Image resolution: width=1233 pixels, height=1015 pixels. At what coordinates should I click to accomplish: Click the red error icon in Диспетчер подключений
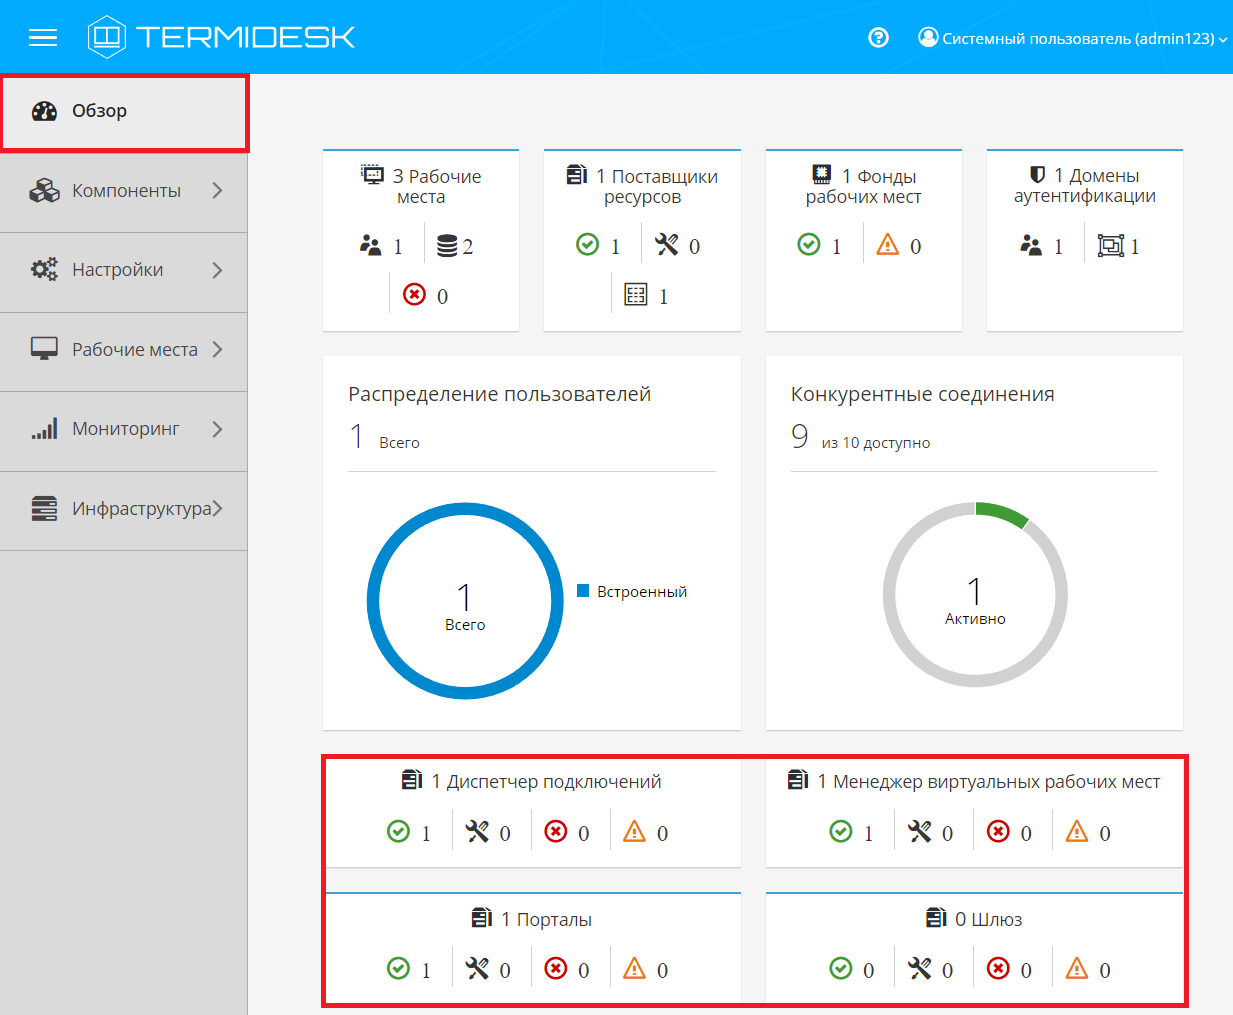(x=556, y=832)
